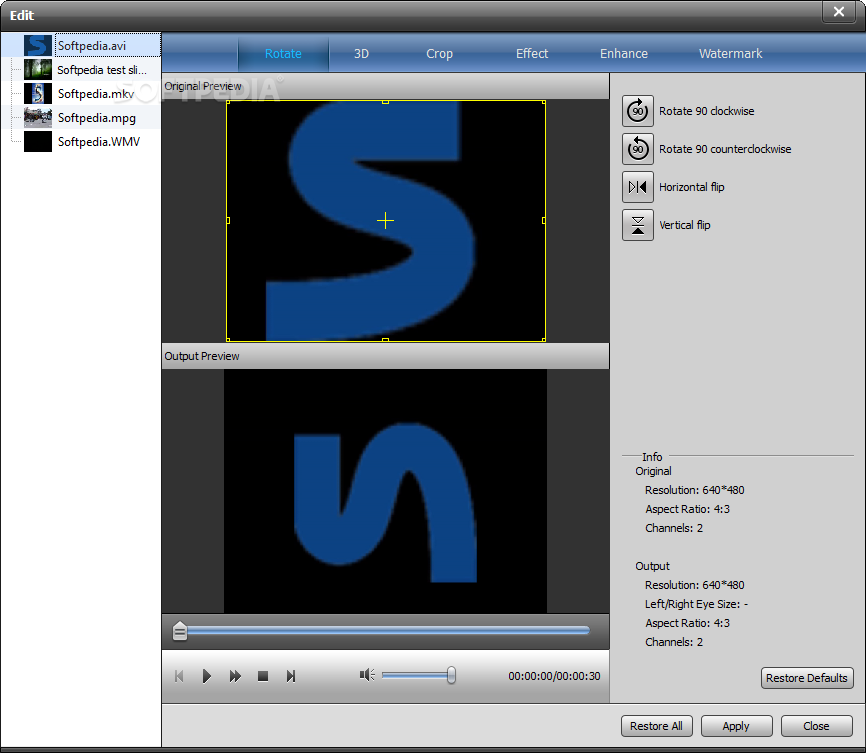Click the Rotate 90 counterclockwise icon
The height and width of the screenshot is (753, 866).
click(x=637, y=149)
